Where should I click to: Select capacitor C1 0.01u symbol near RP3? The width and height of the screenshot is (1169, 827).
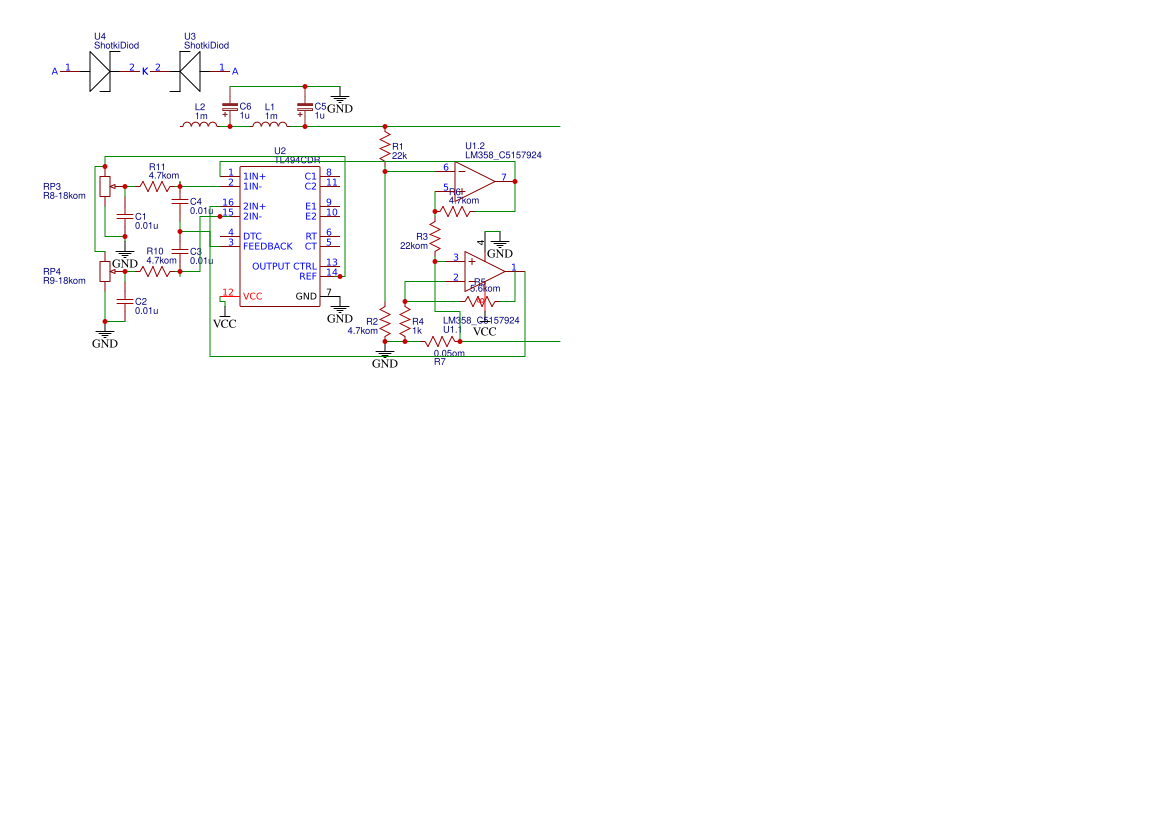click(125, 216)
